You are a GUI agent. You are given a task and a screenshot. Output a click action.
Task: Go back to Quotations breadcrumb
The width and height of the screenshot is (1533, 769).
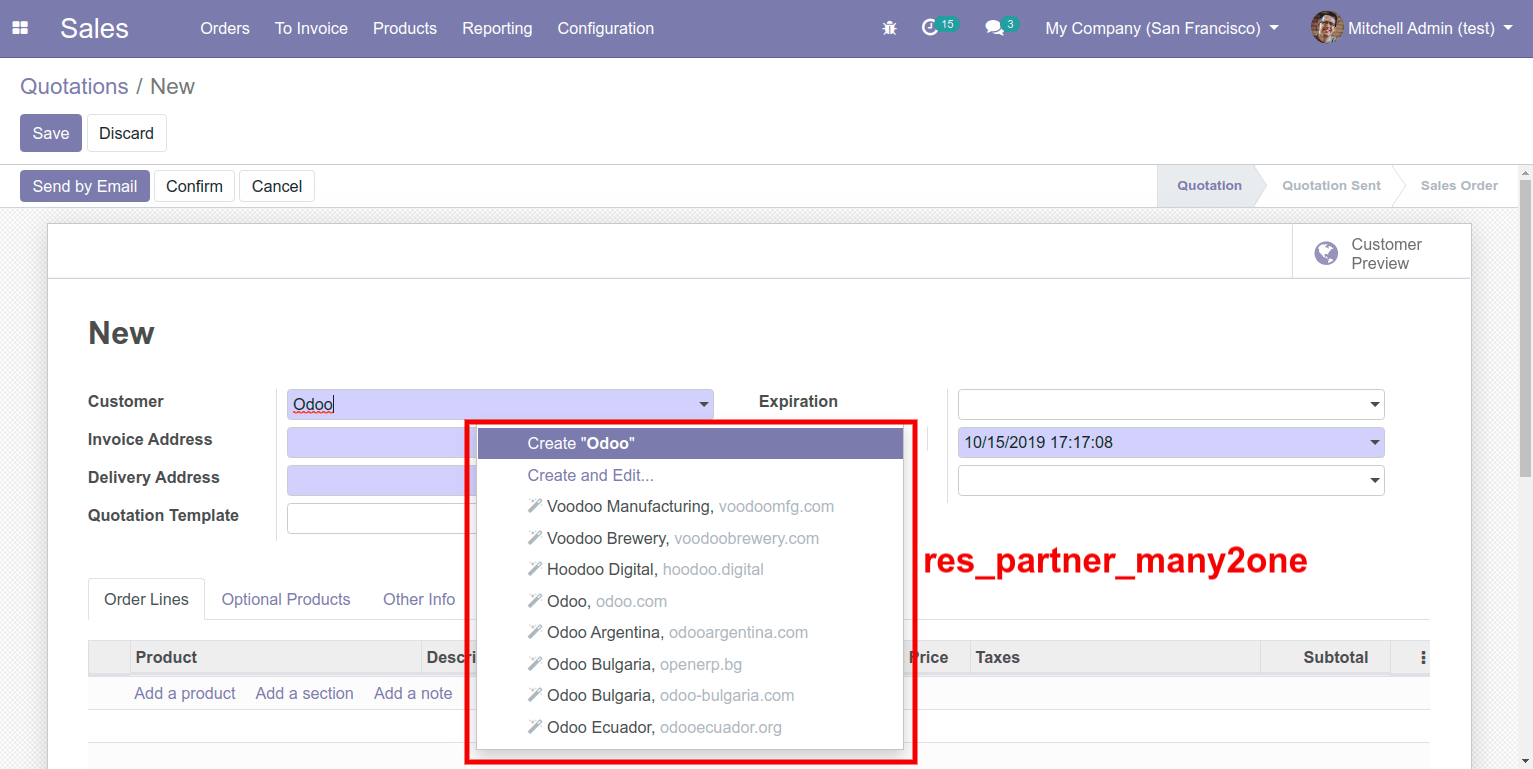pos(74,87)
